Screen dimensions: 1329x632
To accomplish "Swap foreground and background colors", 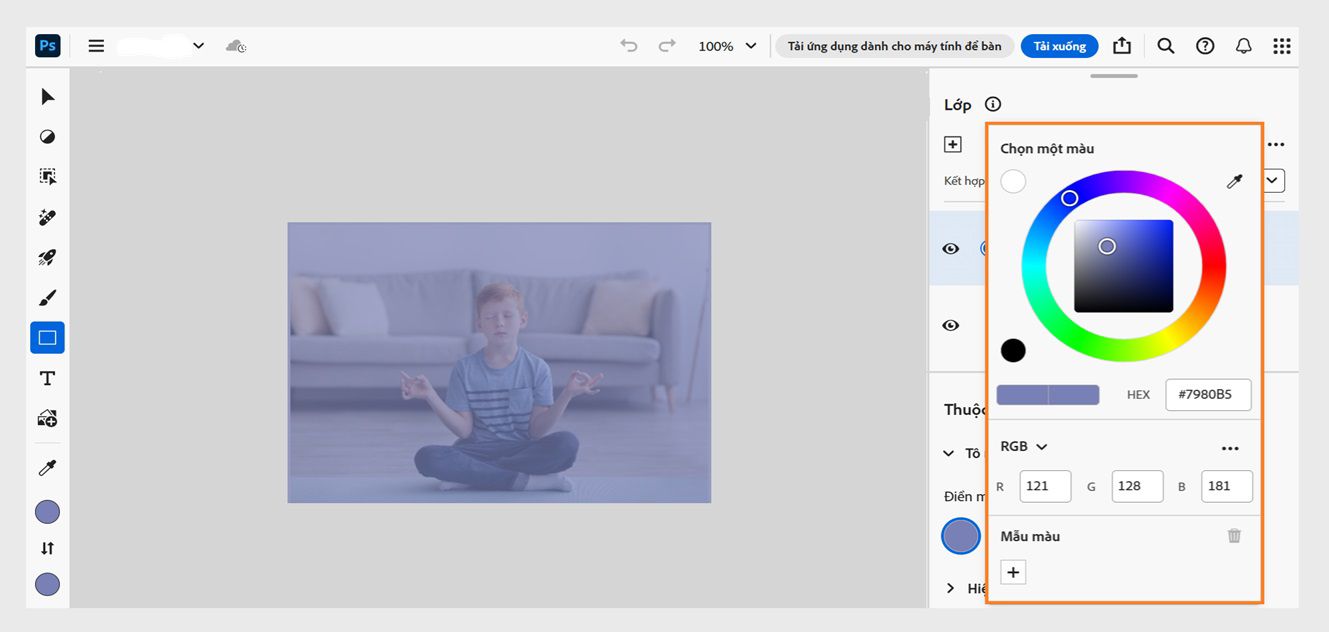I will click(x=47, y=548).
